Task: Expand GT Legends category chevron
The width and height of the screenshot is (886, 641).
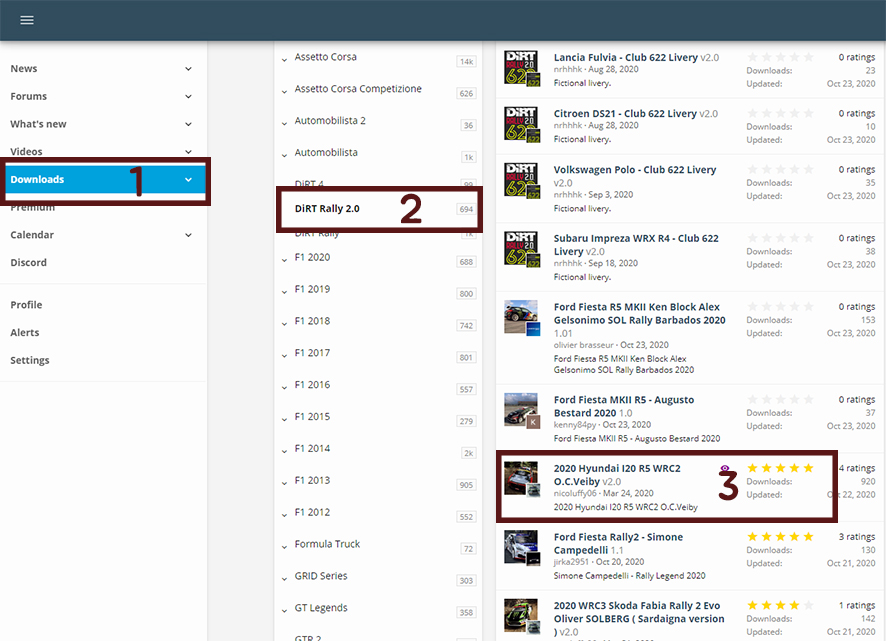Action: coord(284,610)
